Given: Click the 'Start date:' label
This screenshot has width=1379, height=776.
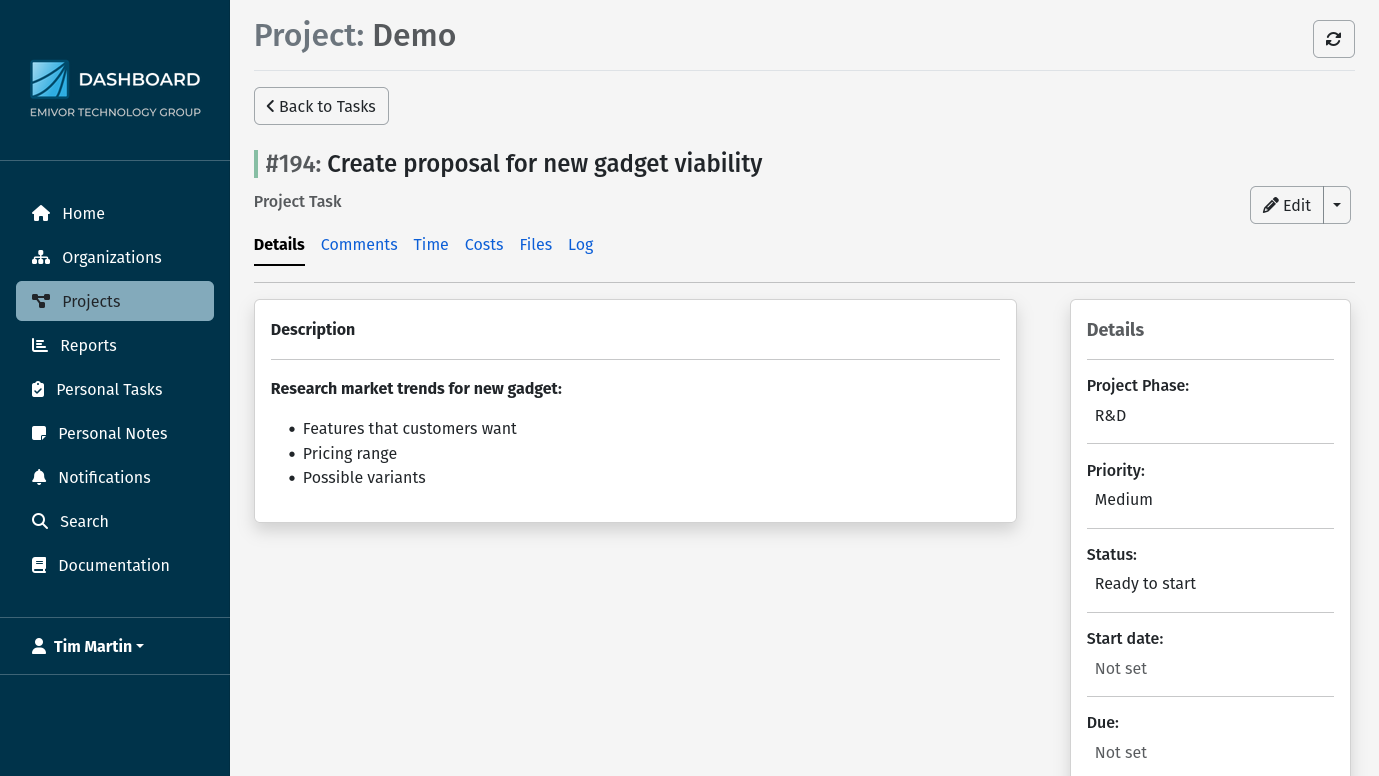Looking at the screenshot, I should 1125,638.
